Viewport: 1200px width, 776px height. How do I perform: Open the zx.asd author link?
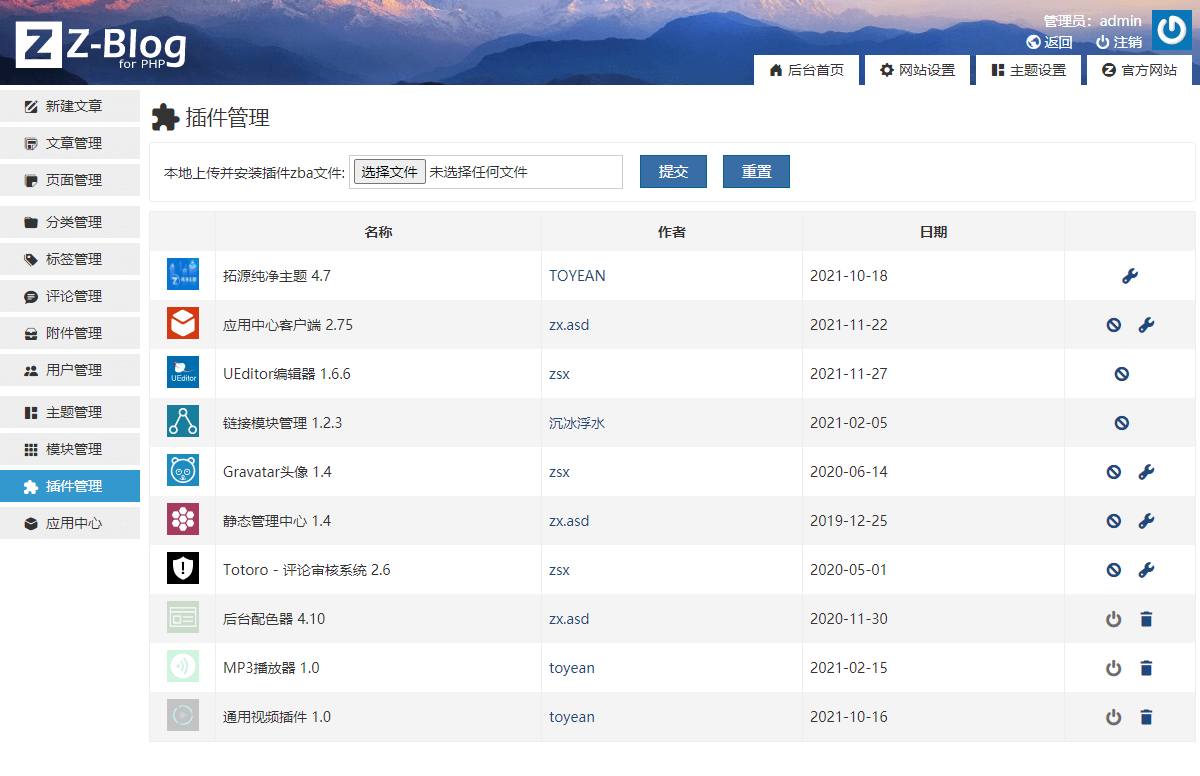pos(569,324)
